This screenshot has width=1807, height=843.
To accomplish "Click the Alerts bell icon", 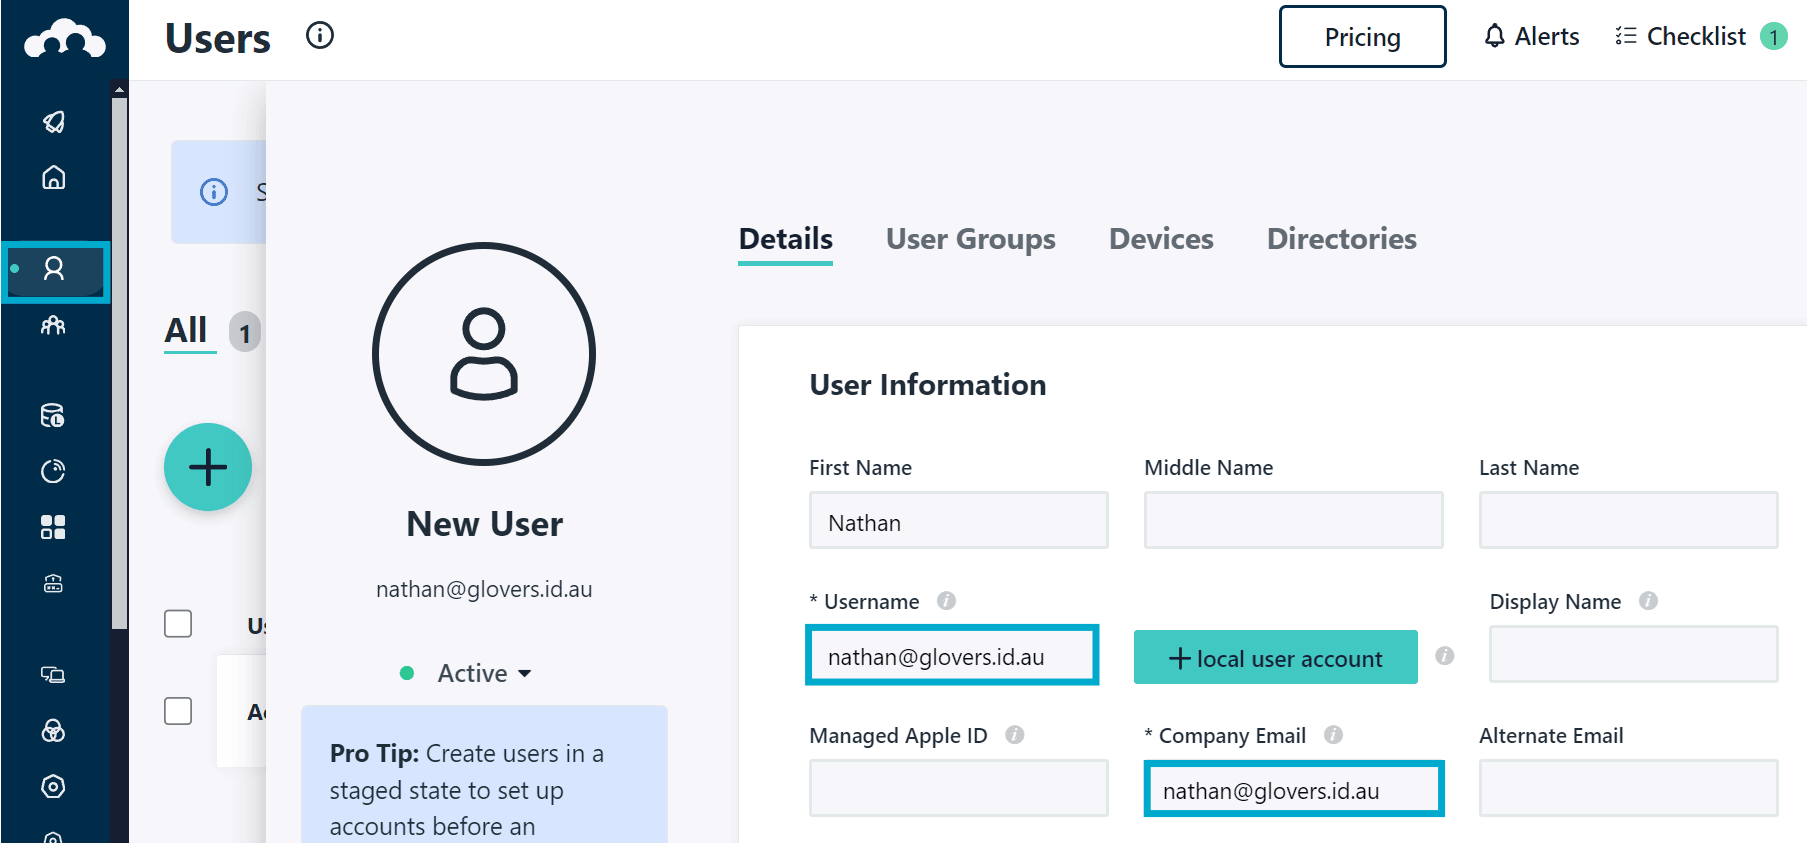I will click(1494, 37).
